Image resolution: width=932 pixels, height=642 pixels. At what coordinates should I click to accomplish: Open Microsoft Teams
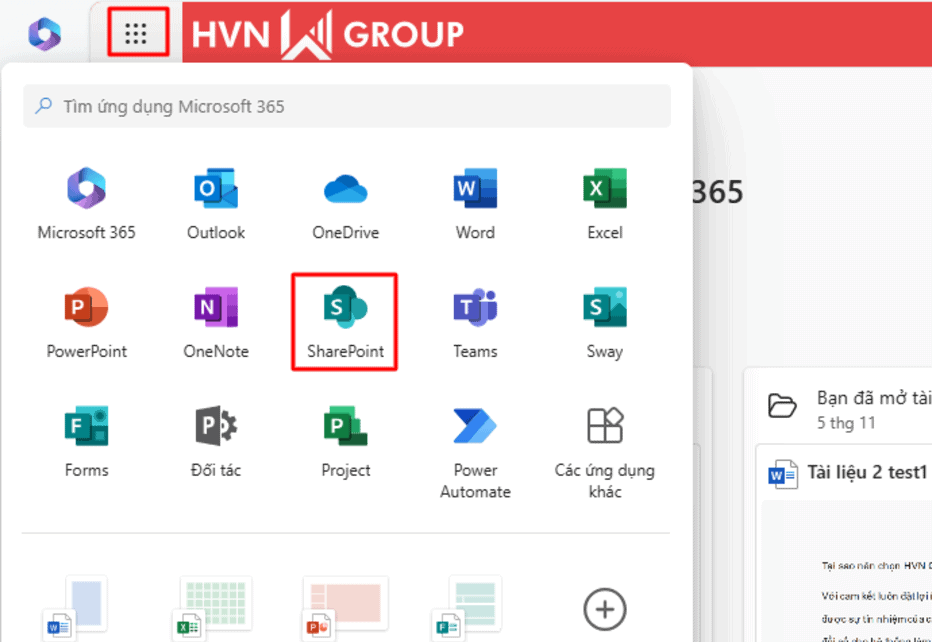tap(476, 322)
